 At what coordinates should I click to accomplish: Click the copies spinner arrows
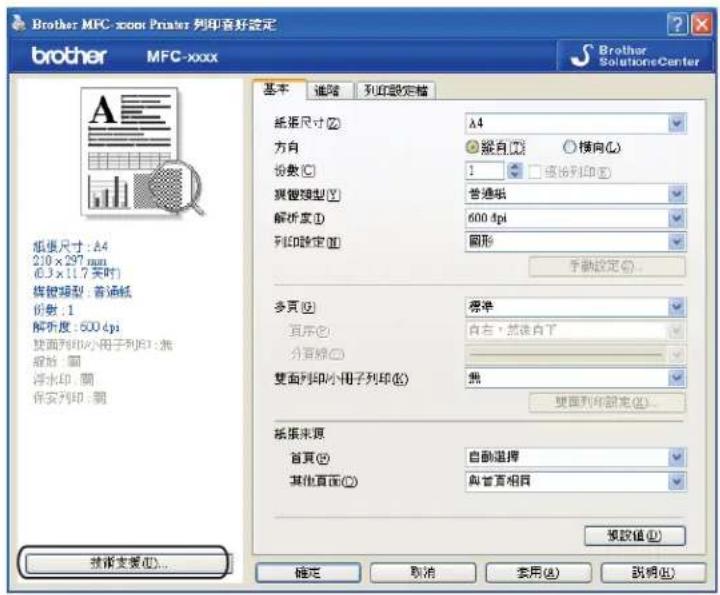click(x=515, y=171)
